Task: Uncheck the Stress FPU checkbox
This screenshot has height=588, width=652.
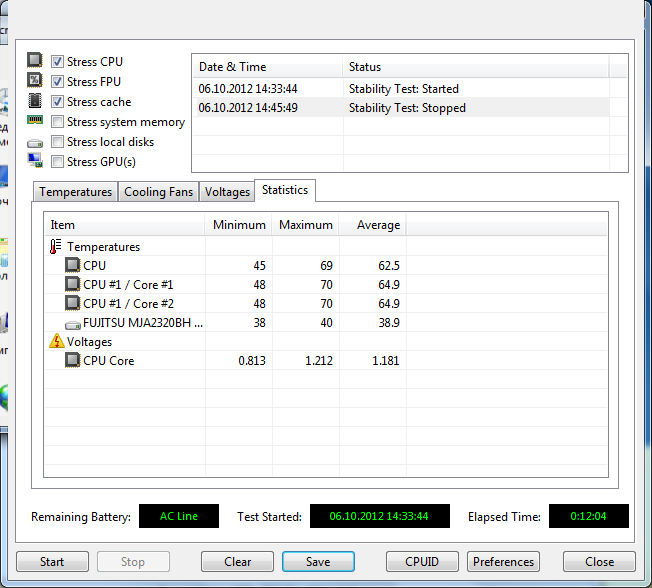Action: click(x=57, y=82)
